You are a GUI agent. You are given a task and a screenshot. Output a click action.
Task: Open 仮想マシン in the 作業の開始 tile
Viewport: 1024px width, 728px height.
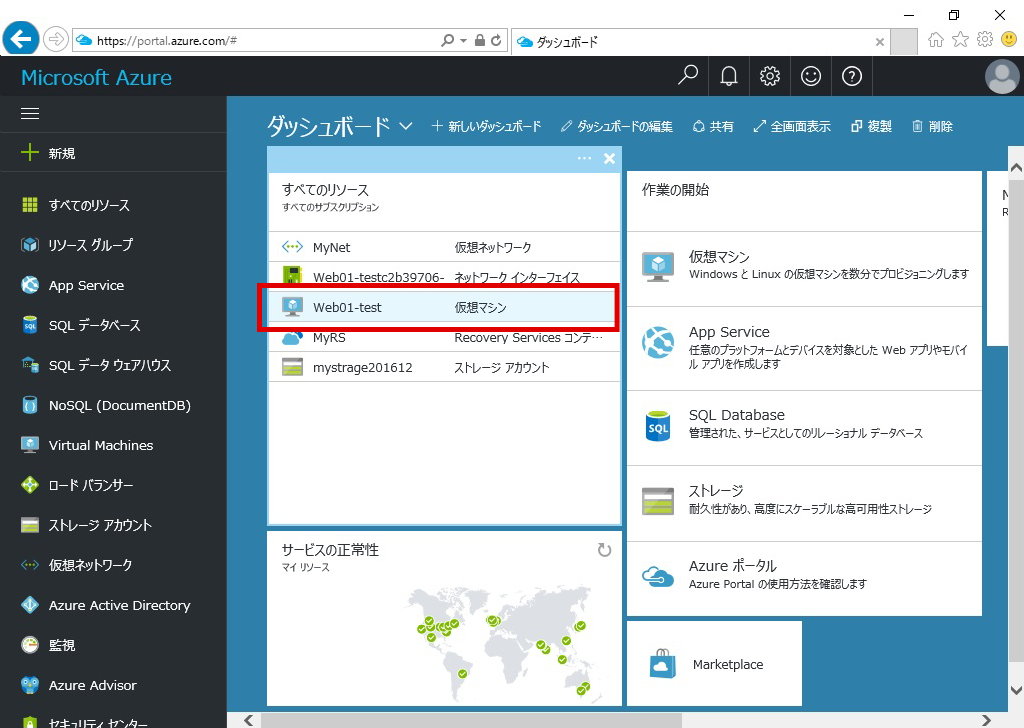pos(804,269)
